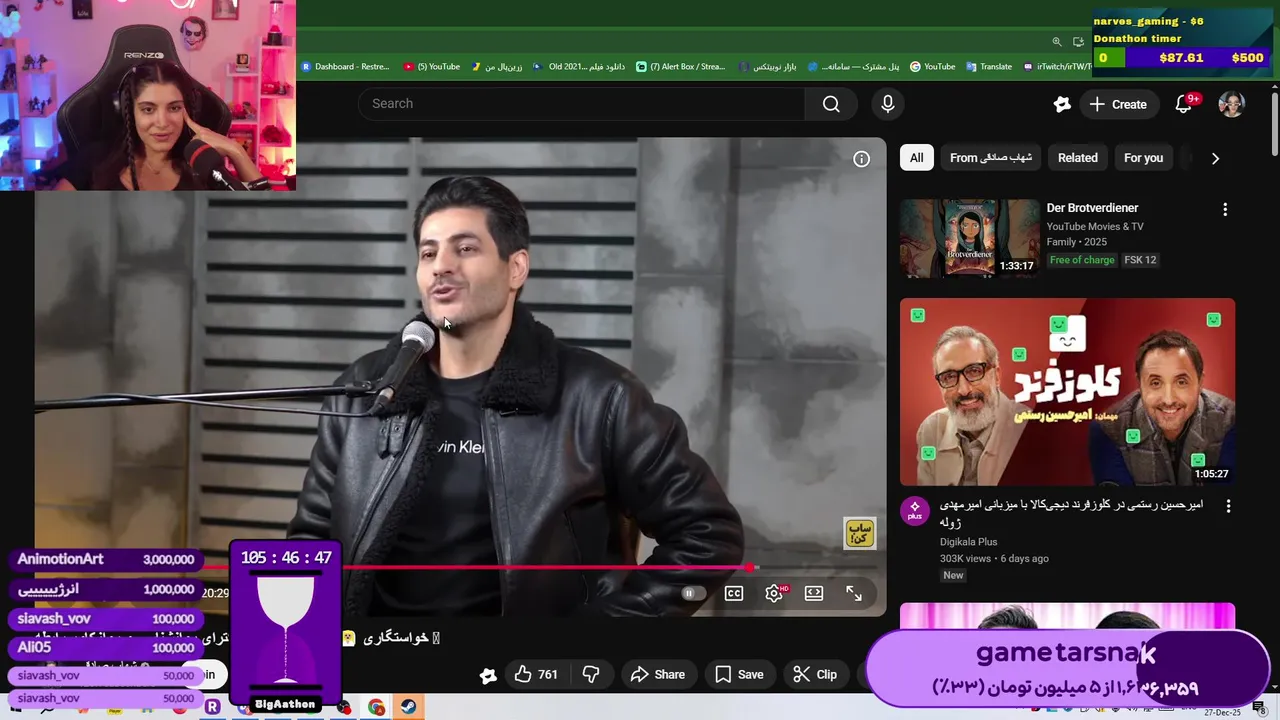Open the (5) YouTube bookmark
1280x720 pixels.
pyautogui.click(x=432, y=67)
